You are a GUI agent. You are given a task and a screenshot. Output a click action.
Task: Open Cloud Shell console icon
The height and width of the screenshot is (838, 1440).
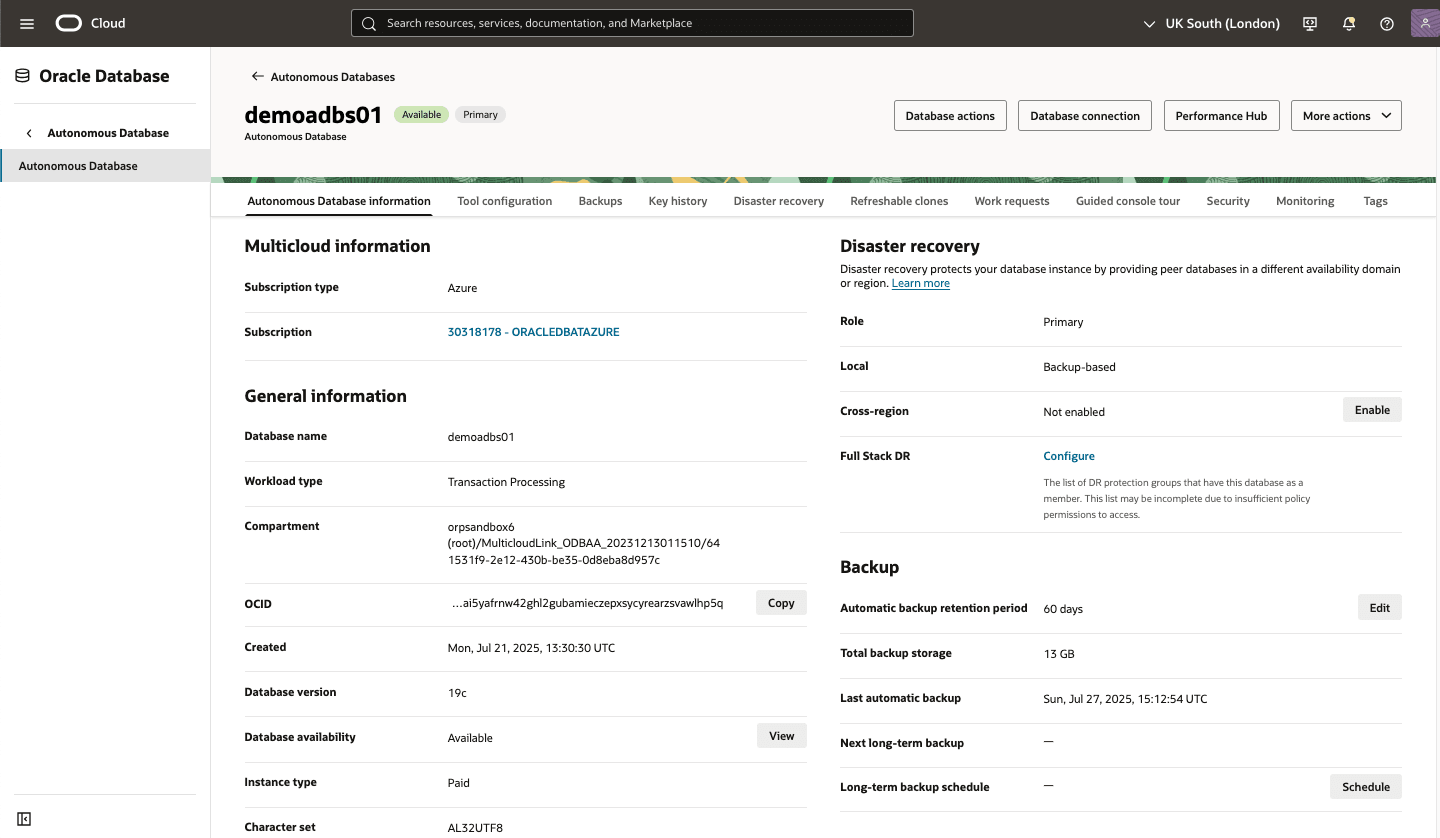tap(1309, 23)
